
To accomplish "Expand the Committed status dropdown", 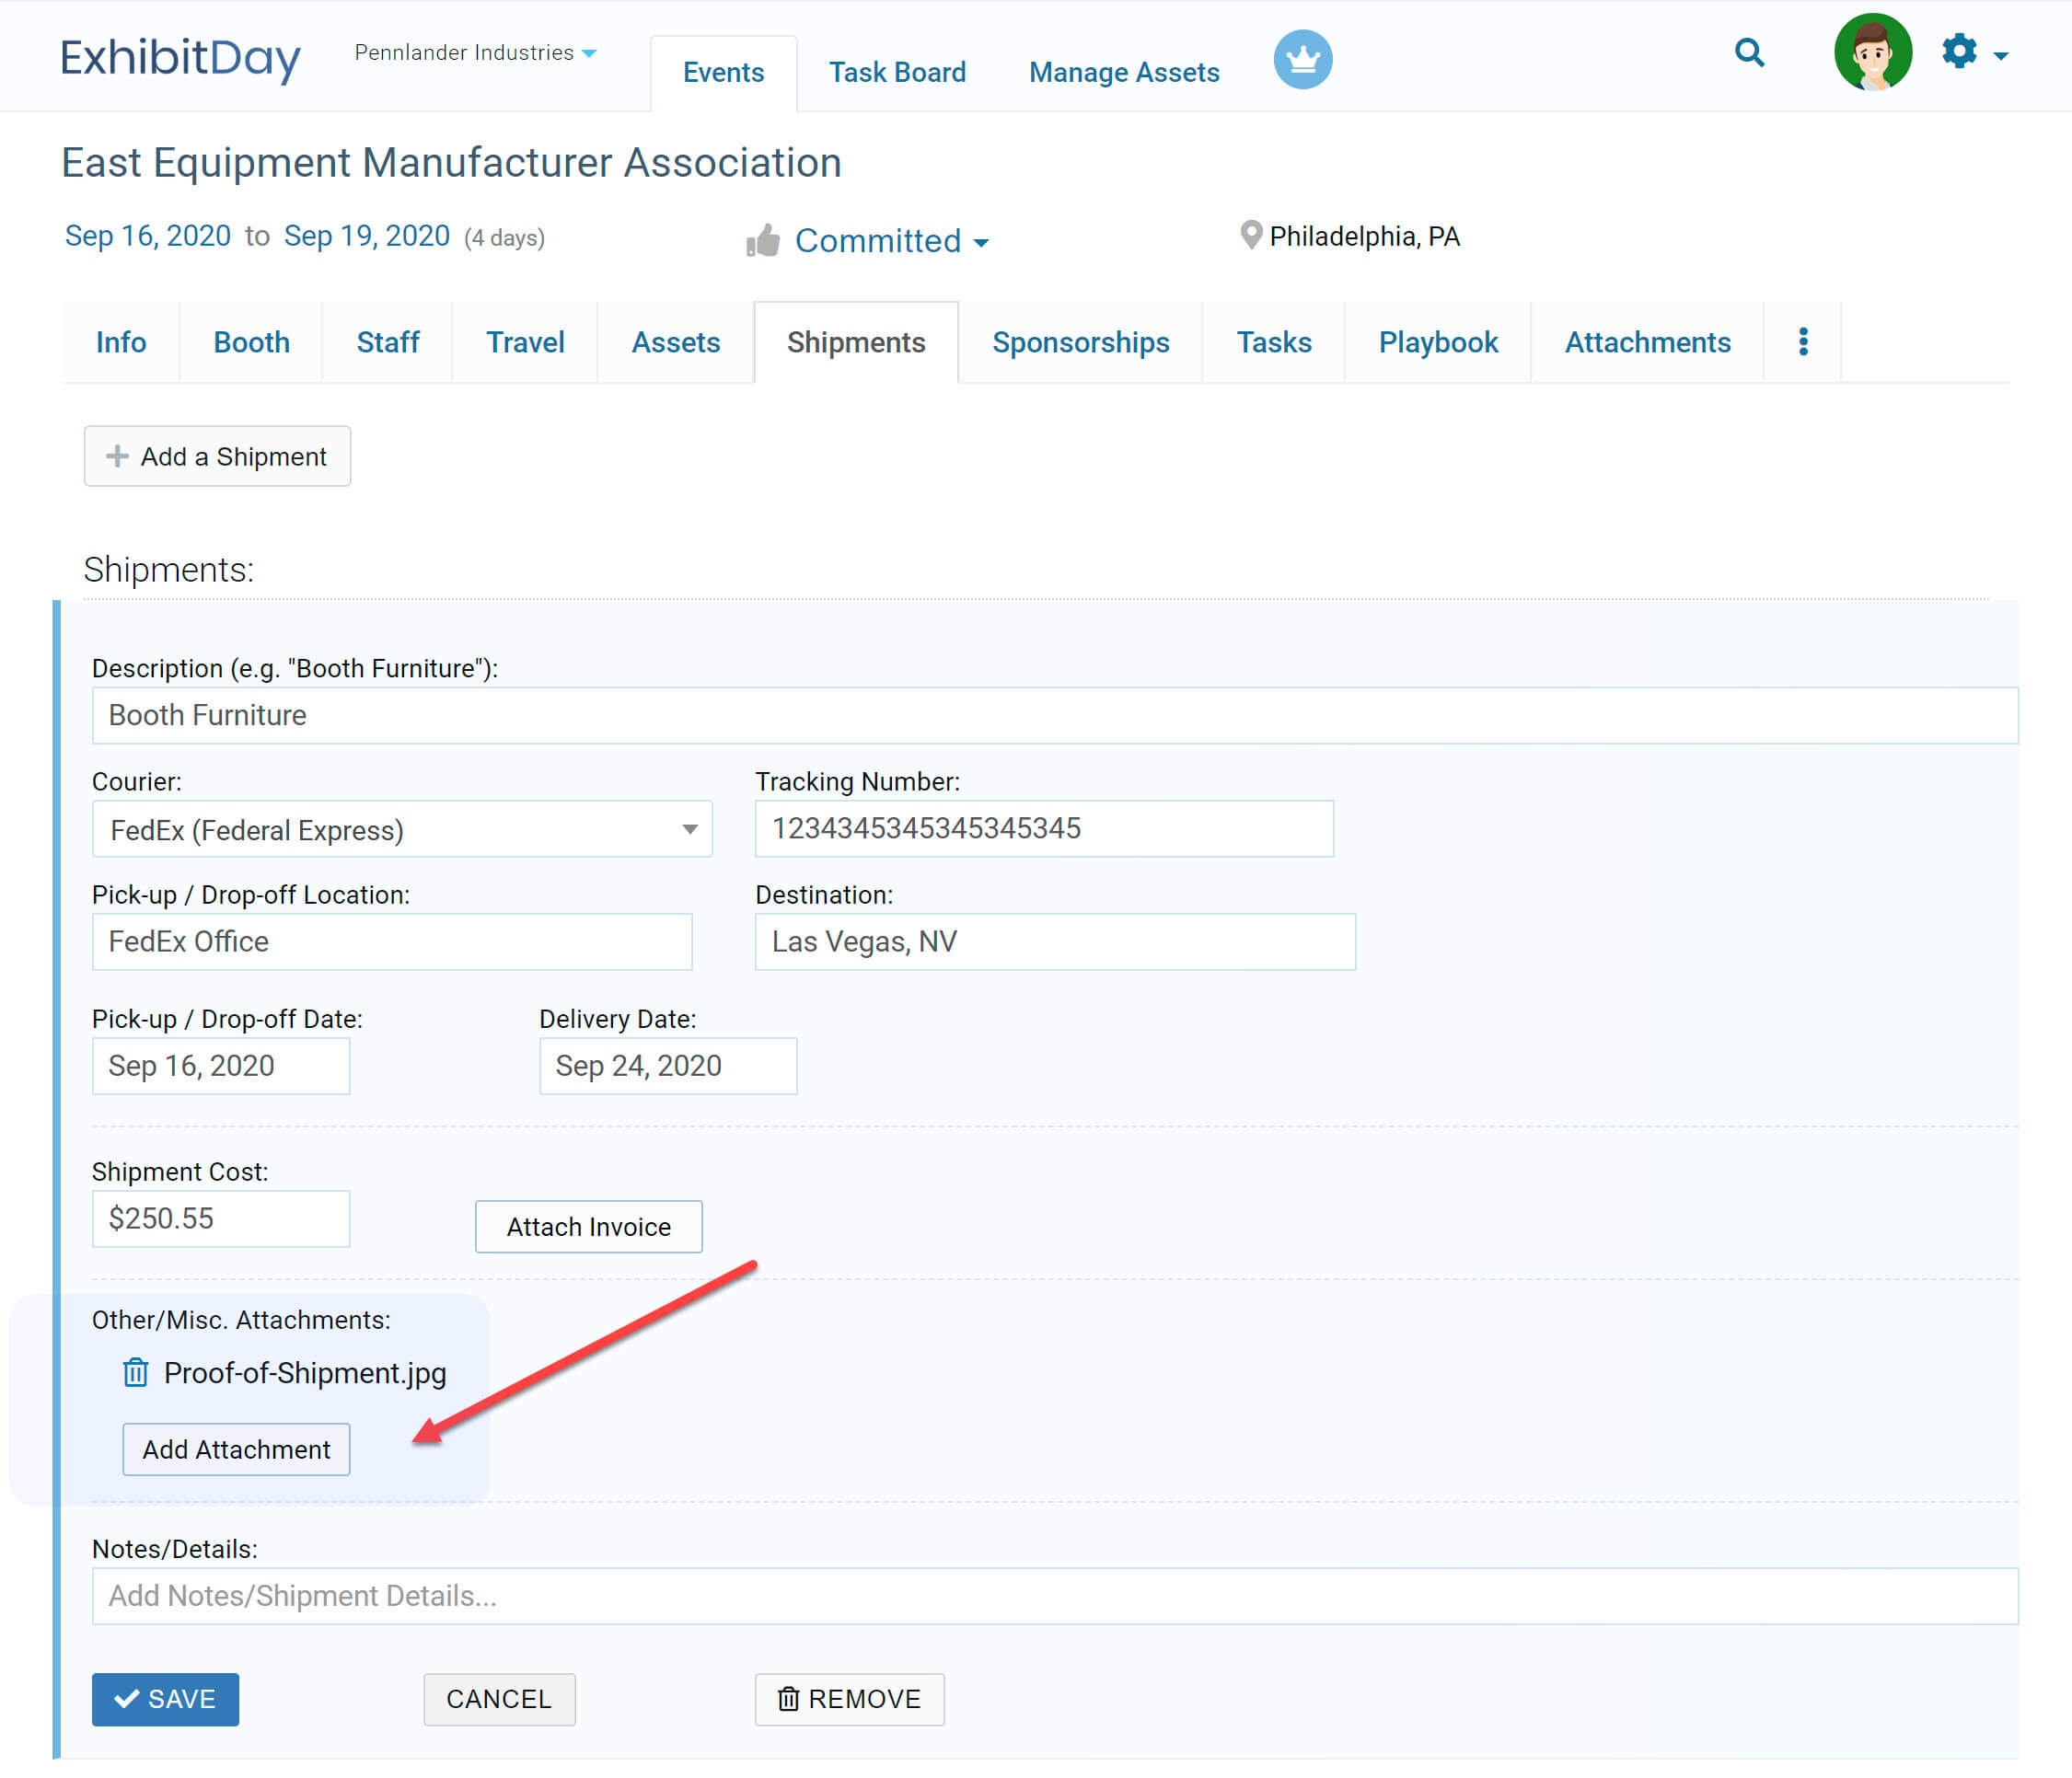I will (891, 241).
